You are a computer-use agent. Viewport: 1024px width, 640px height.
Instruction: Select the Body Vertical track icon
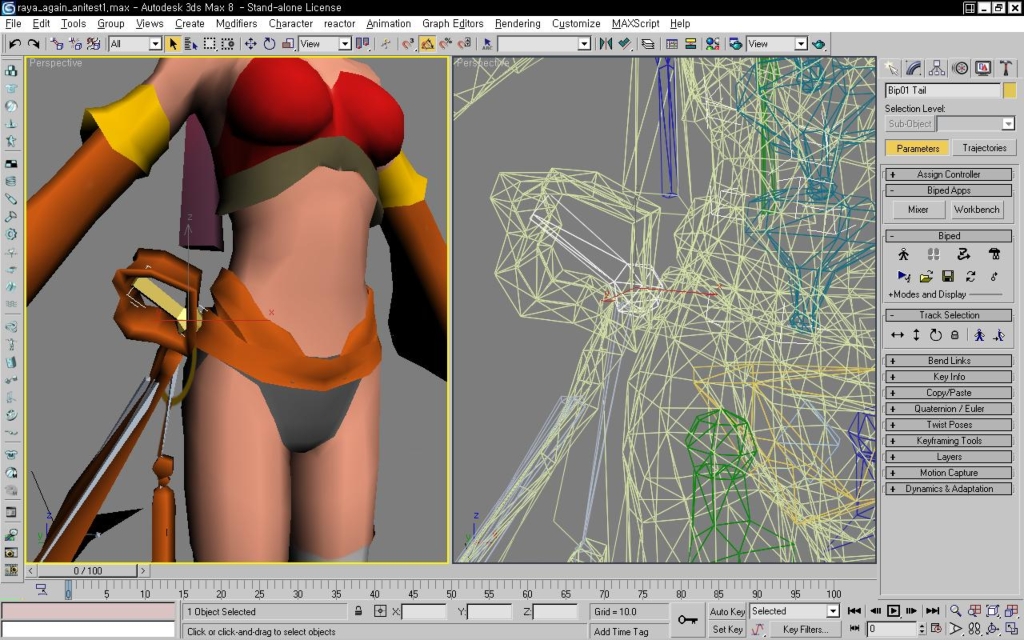[x=916, y=335]
